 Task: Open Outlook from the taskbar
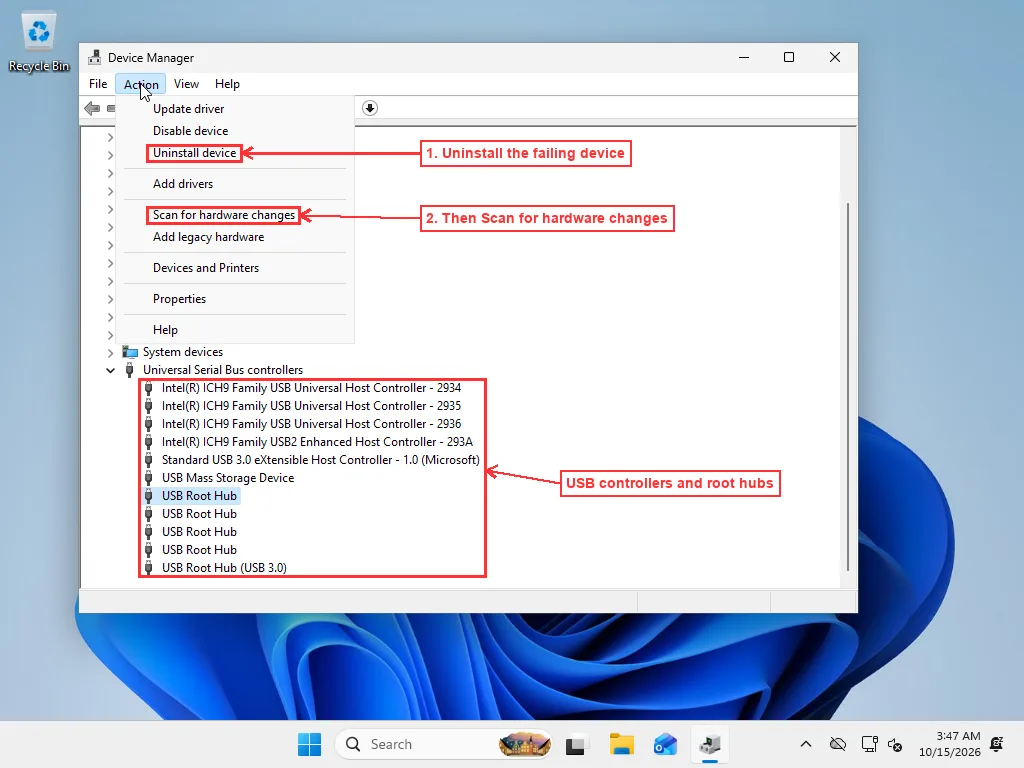[665, 744]
